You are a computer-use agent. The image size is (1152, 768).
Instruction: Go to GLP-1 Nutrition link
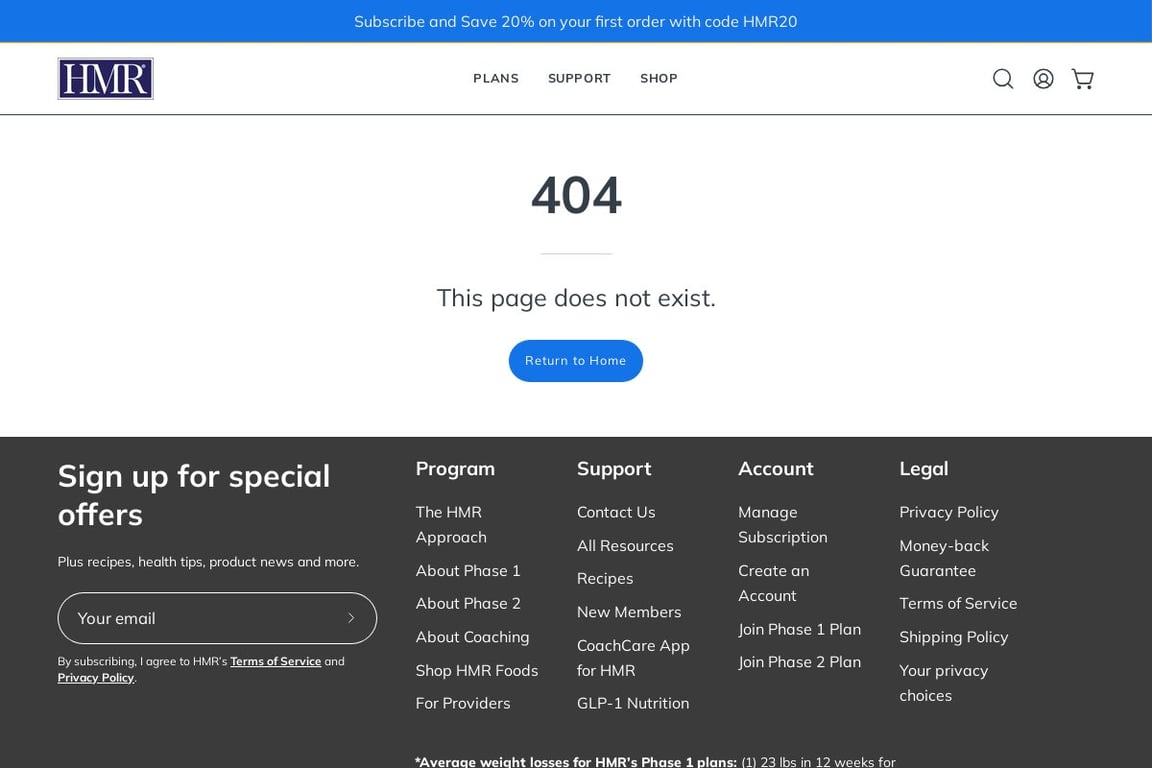[633, 703]
